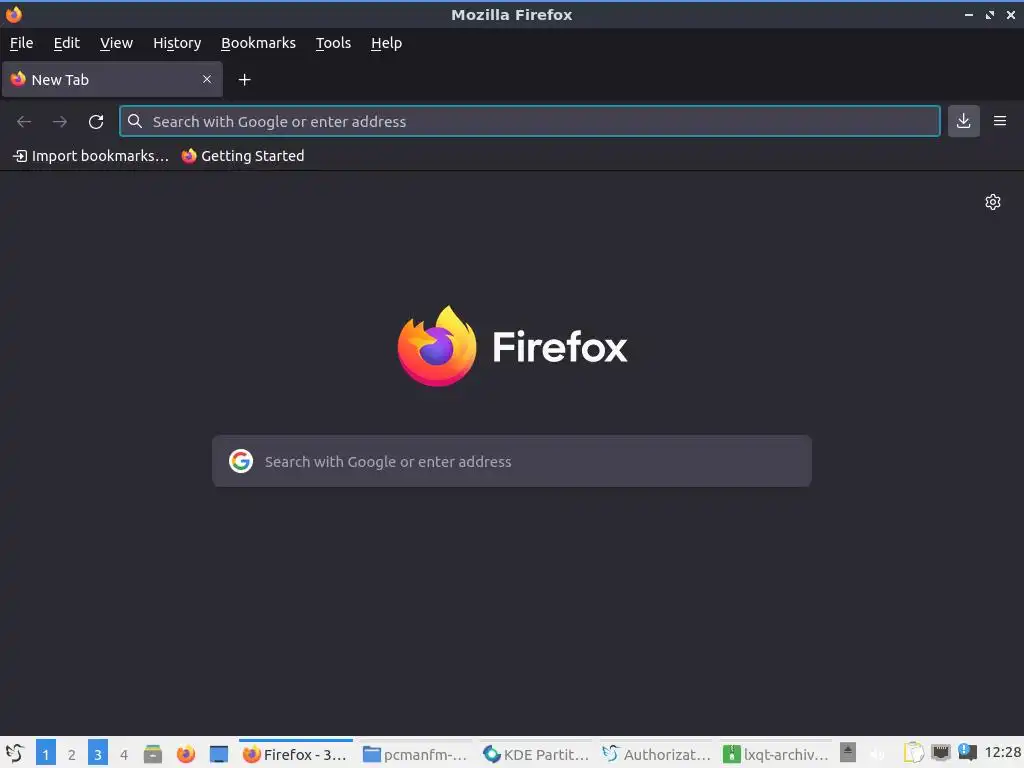Maximize the Mozilla Firefox window

(990, 14)
